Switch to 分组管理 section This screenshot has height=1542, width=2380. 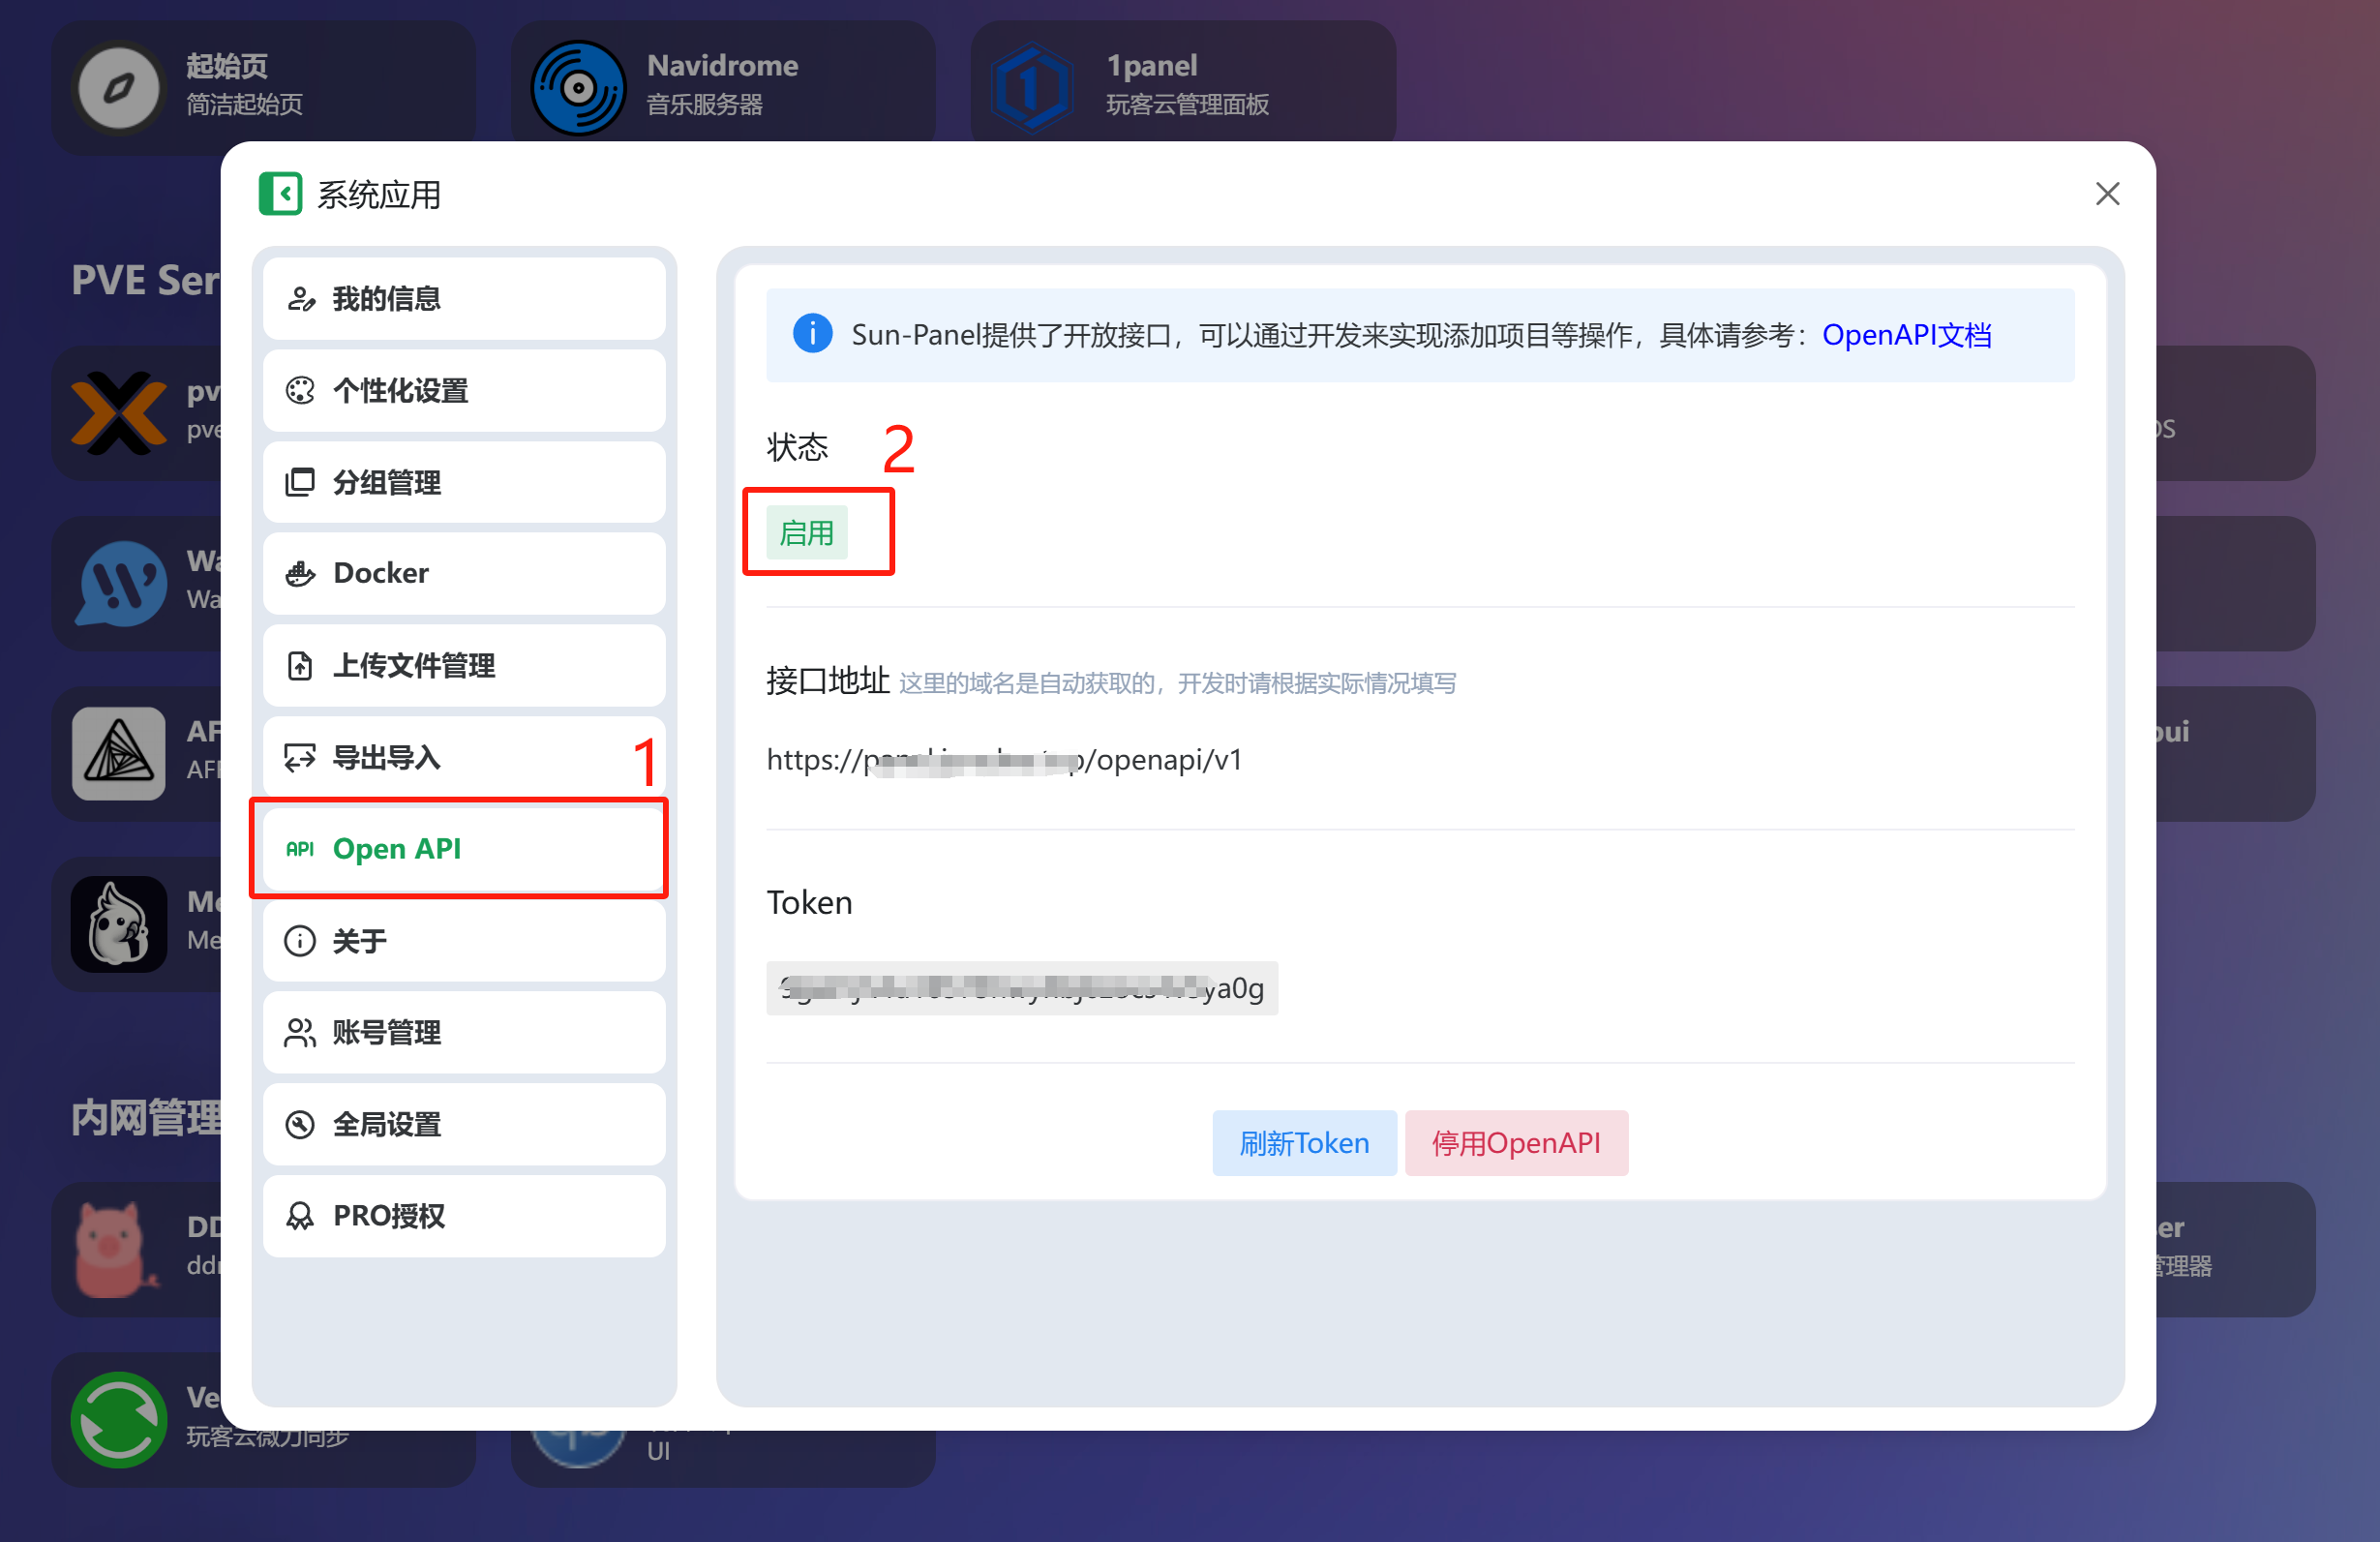click(464, 482)
